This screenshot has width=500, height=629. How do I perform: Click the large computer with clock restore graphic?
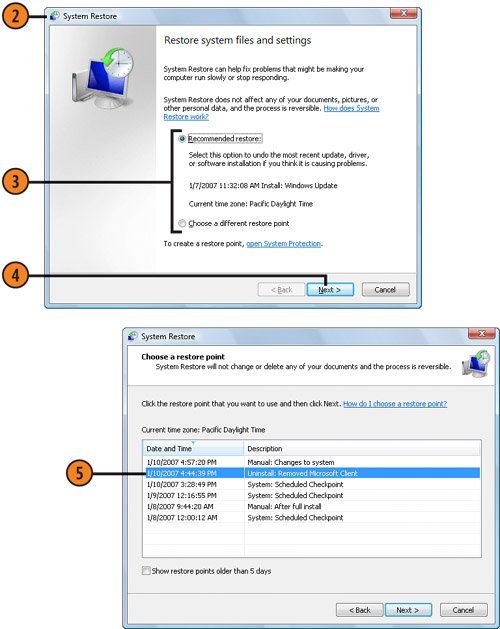tap(102, 79)
